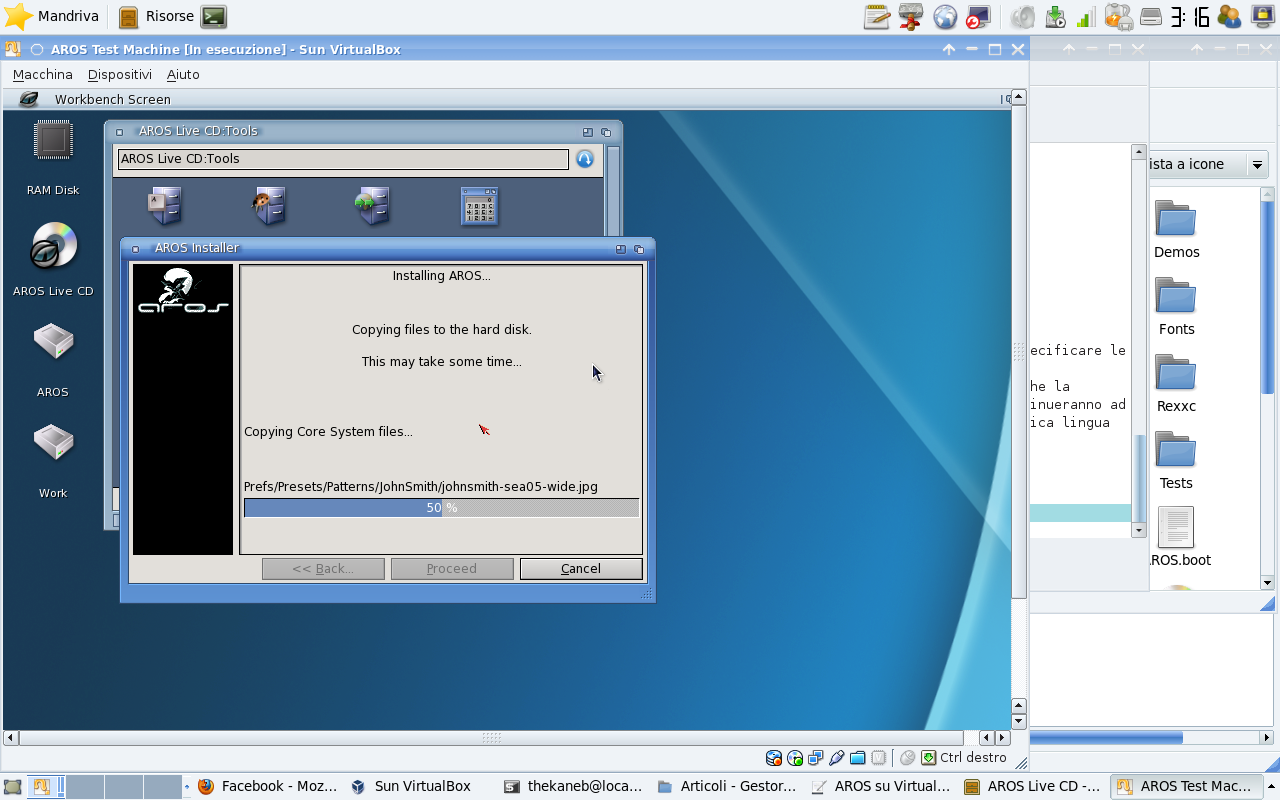Click the VirtualBox vertical scrollbar down arrow

(x=1018, y=721)
